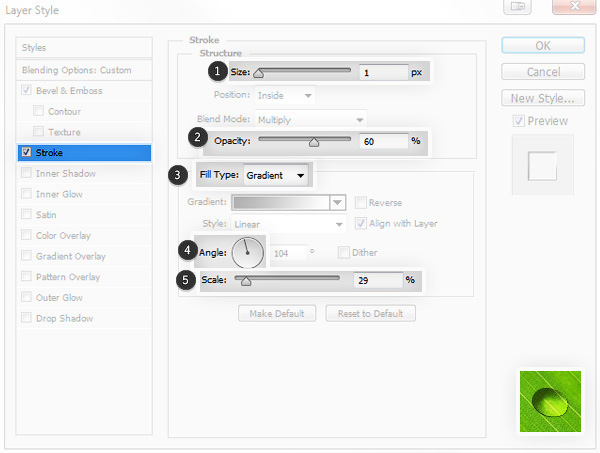Toggle the Preview checkbox

518,121
